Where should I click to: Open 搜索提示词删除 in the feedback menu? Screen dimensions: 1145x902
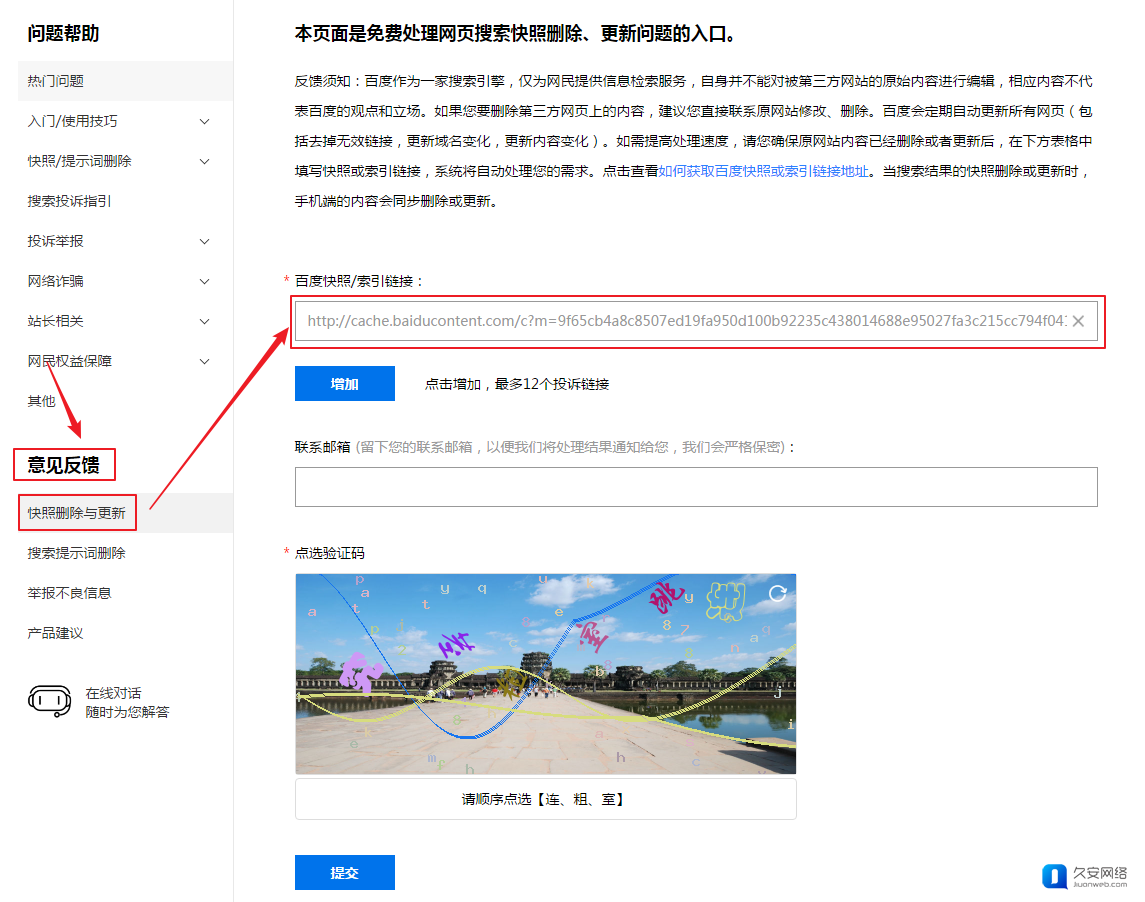pos(77,553)
